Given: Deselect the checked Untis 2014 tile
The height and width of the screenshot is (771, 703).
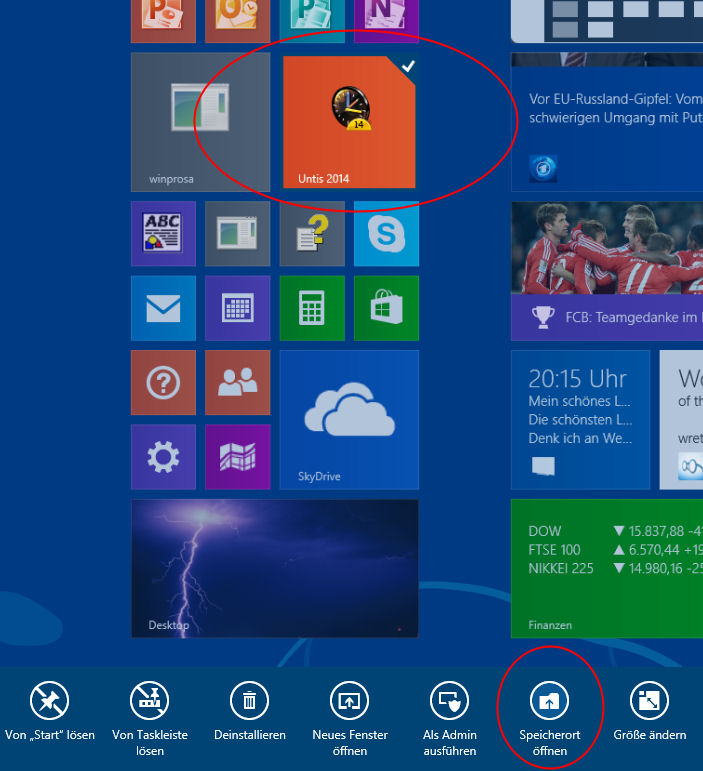Looking at the screenshot, I should [349, 122].
